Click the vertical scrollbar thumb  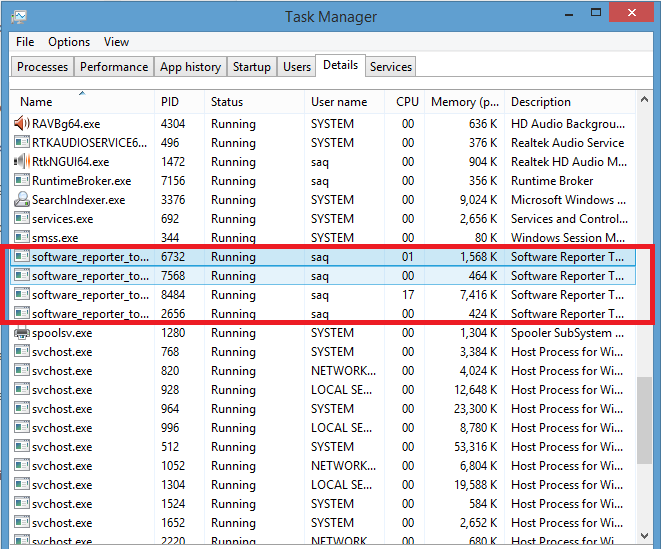click(x=647, y=420)
